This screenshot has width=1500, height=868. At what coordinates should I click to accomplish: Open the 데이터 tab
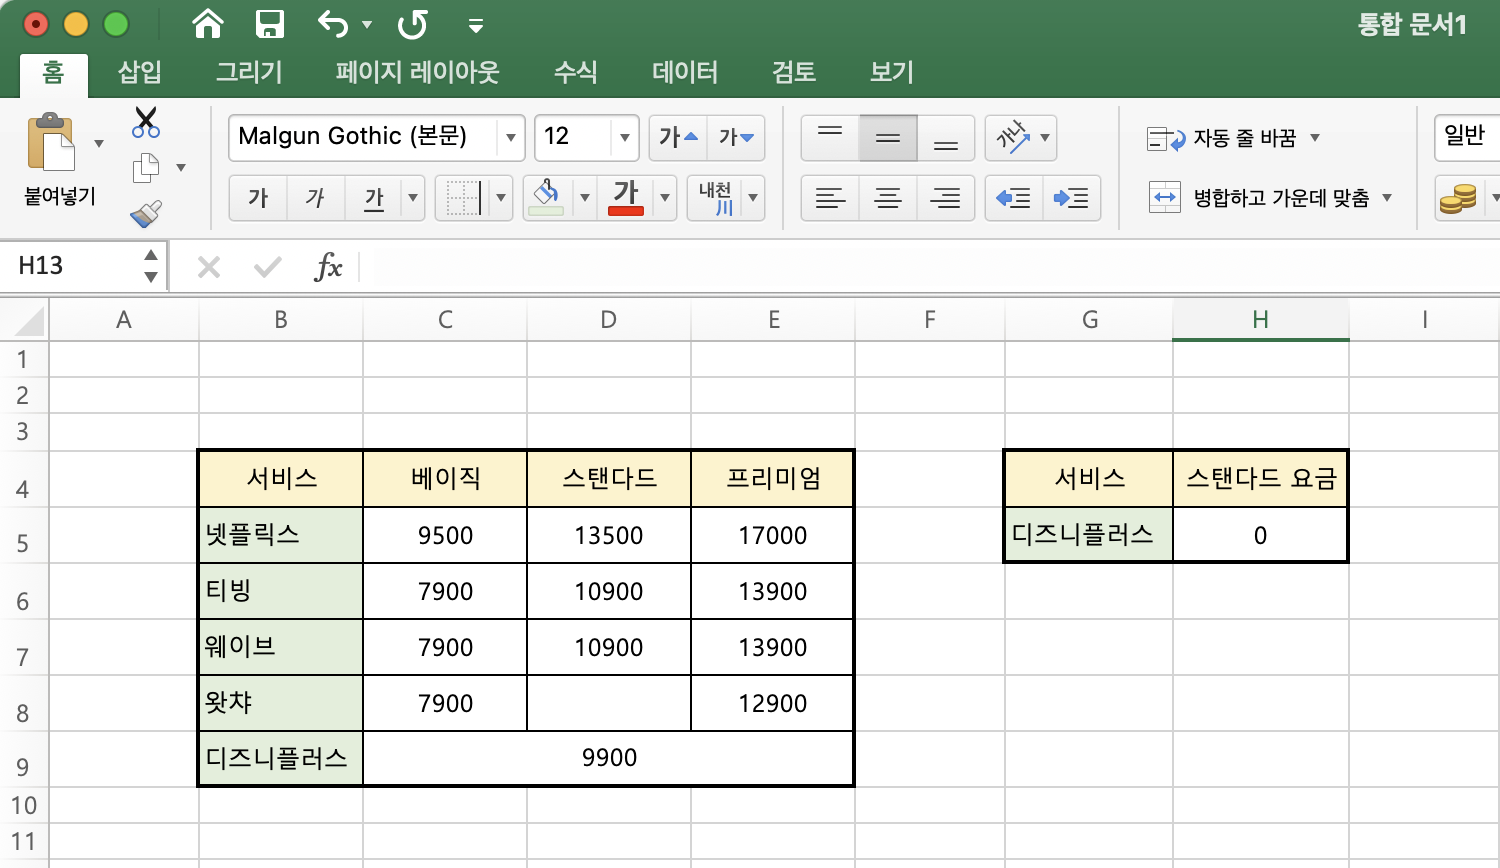(685, 72)
